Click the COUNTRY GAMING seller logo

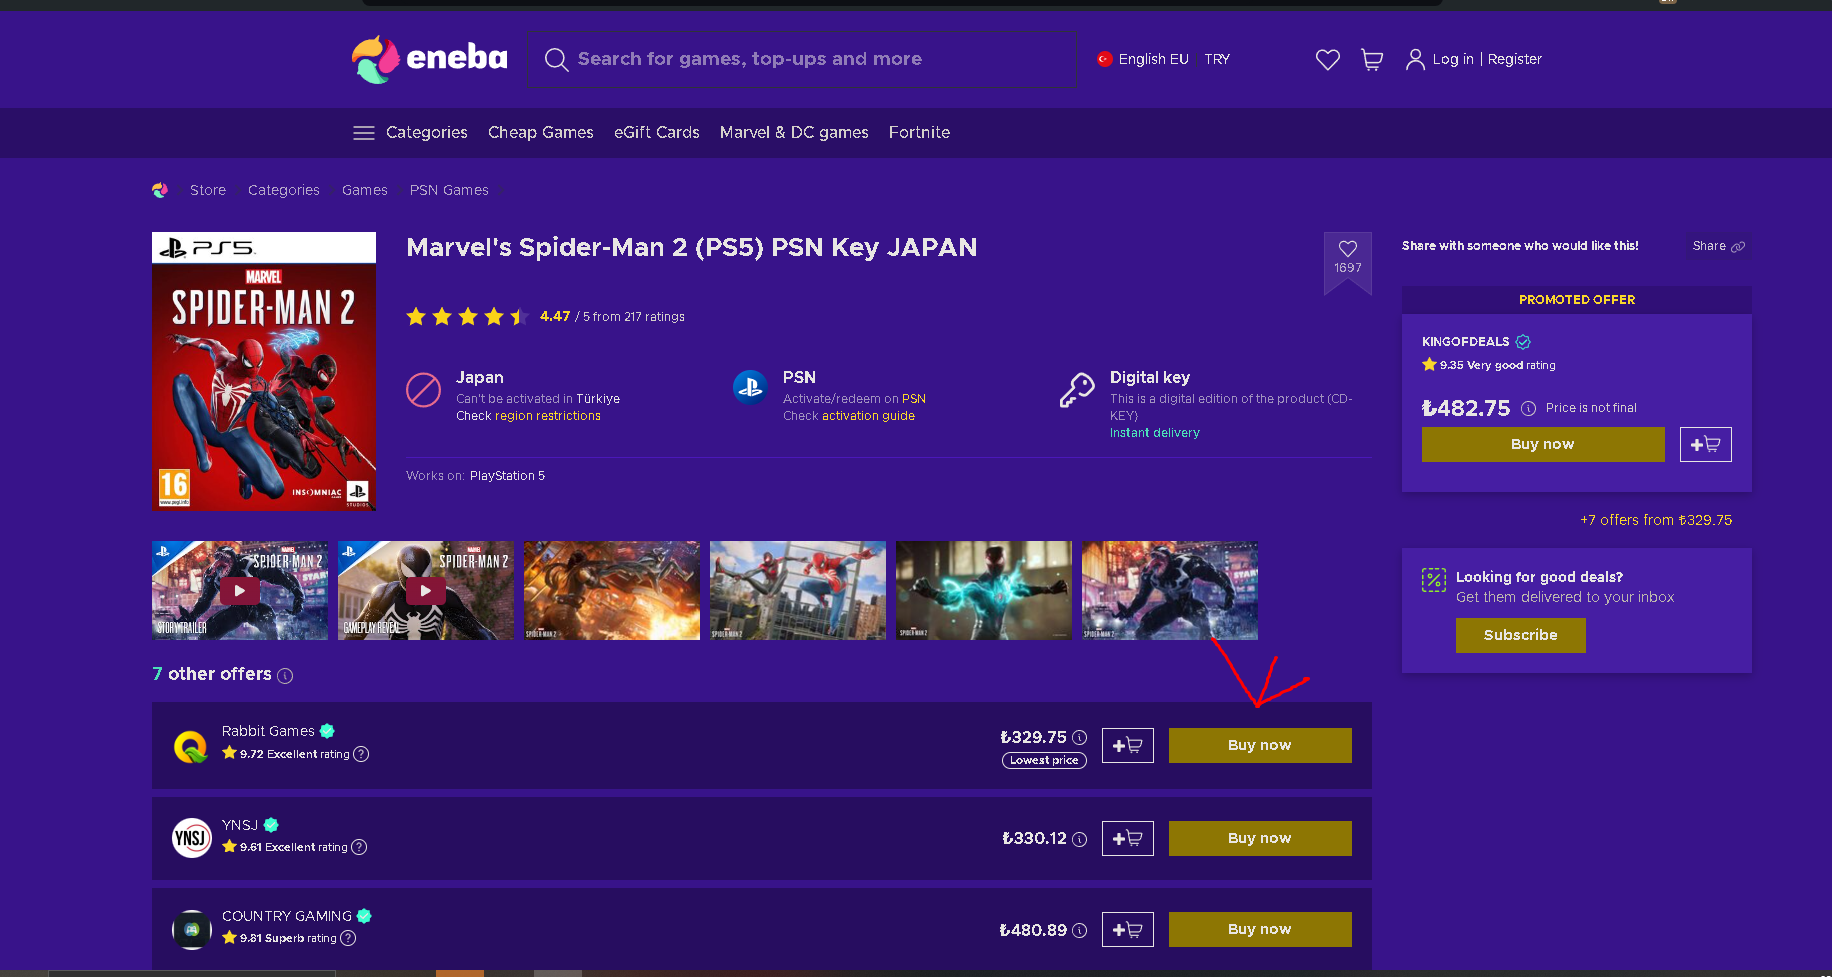point(191,930)
